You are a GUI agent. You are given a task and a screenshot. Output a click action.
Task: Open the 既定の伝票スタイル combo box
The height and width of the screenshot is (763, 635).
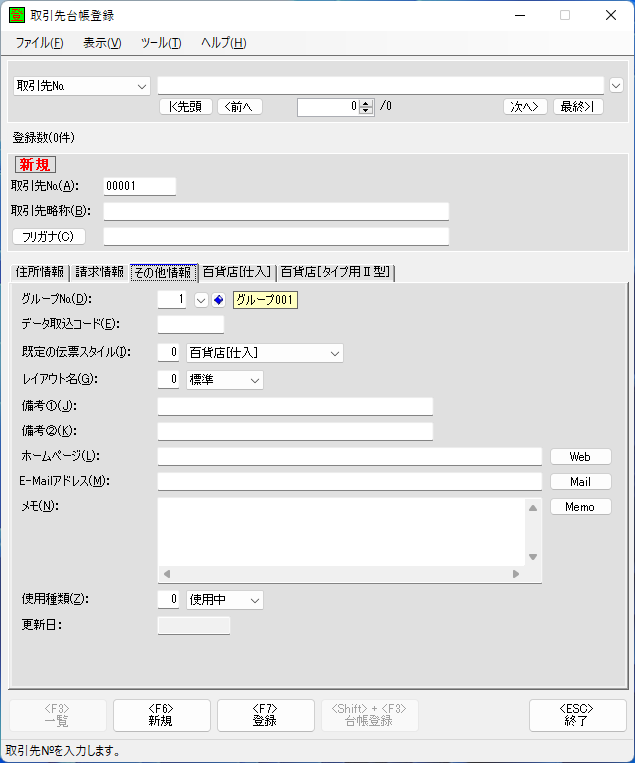pos(265,353)
